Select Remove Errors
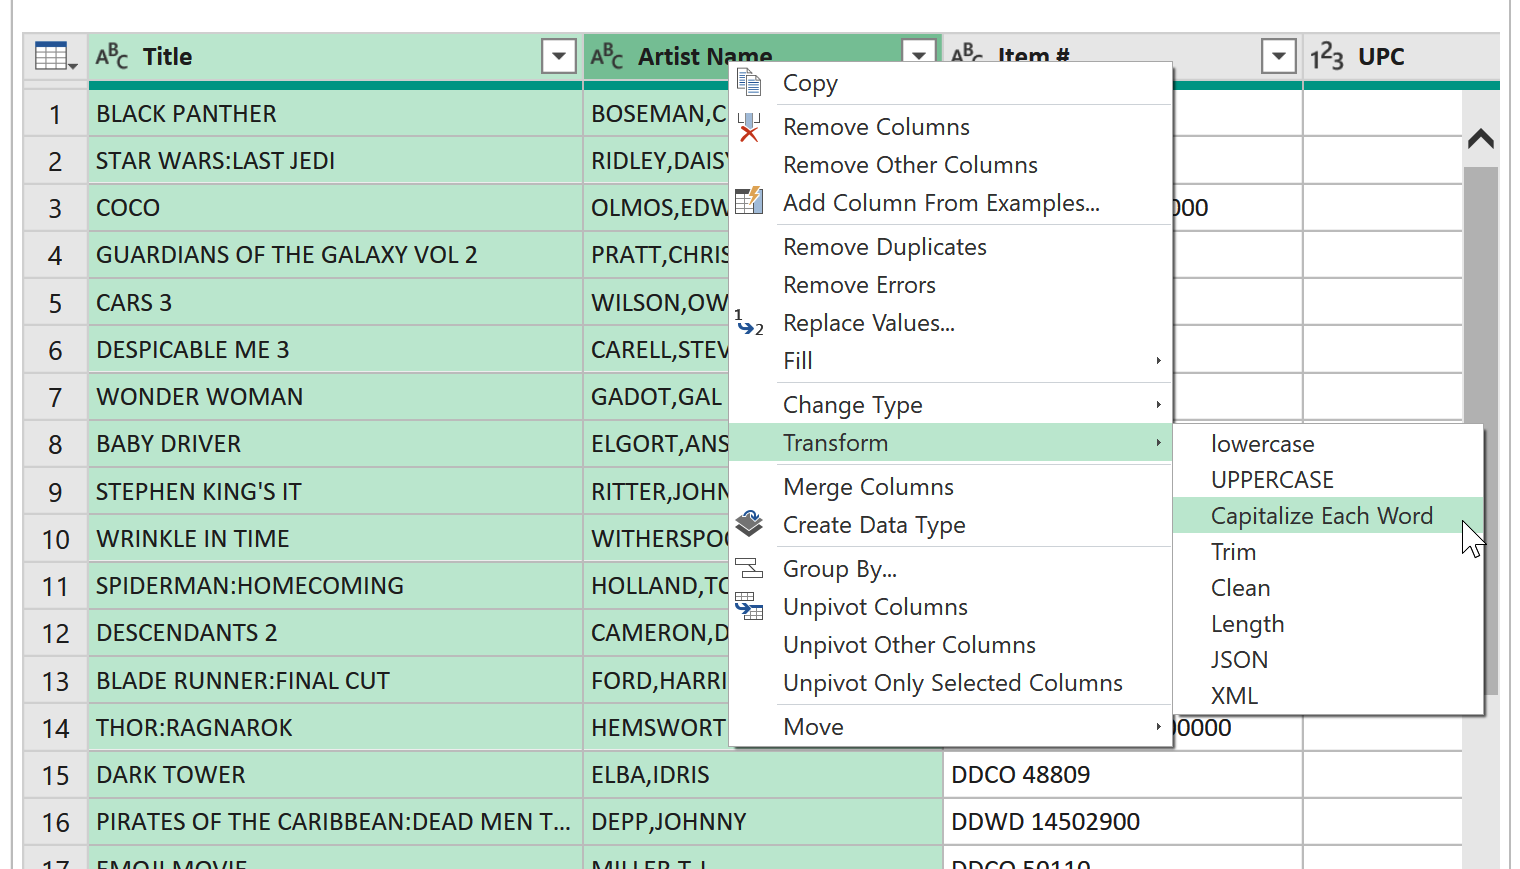This screenshot has height=869, width=1520. 950,285
